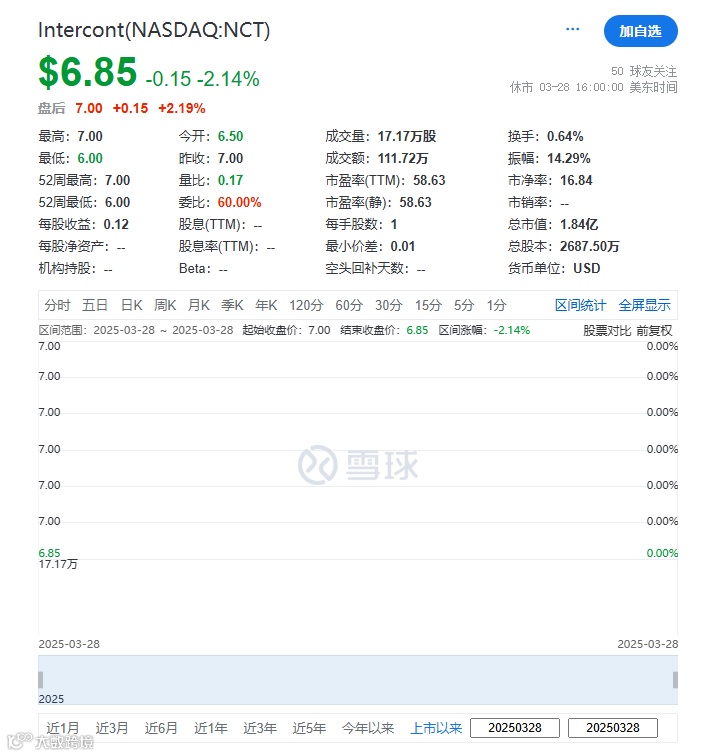Screen dimensions: 711x756
Task: Click the start date field 20250328
Action: [515, 728]
